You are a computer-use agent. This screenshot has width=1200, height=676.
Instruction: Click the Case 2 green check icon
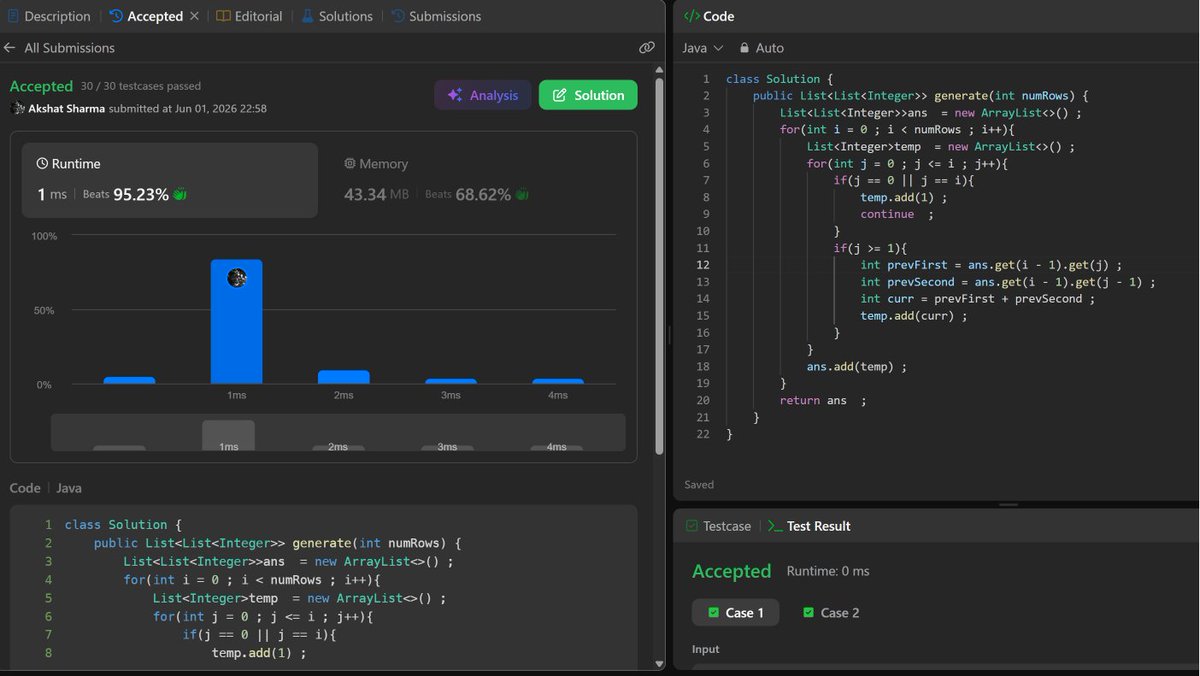point(808,613)
